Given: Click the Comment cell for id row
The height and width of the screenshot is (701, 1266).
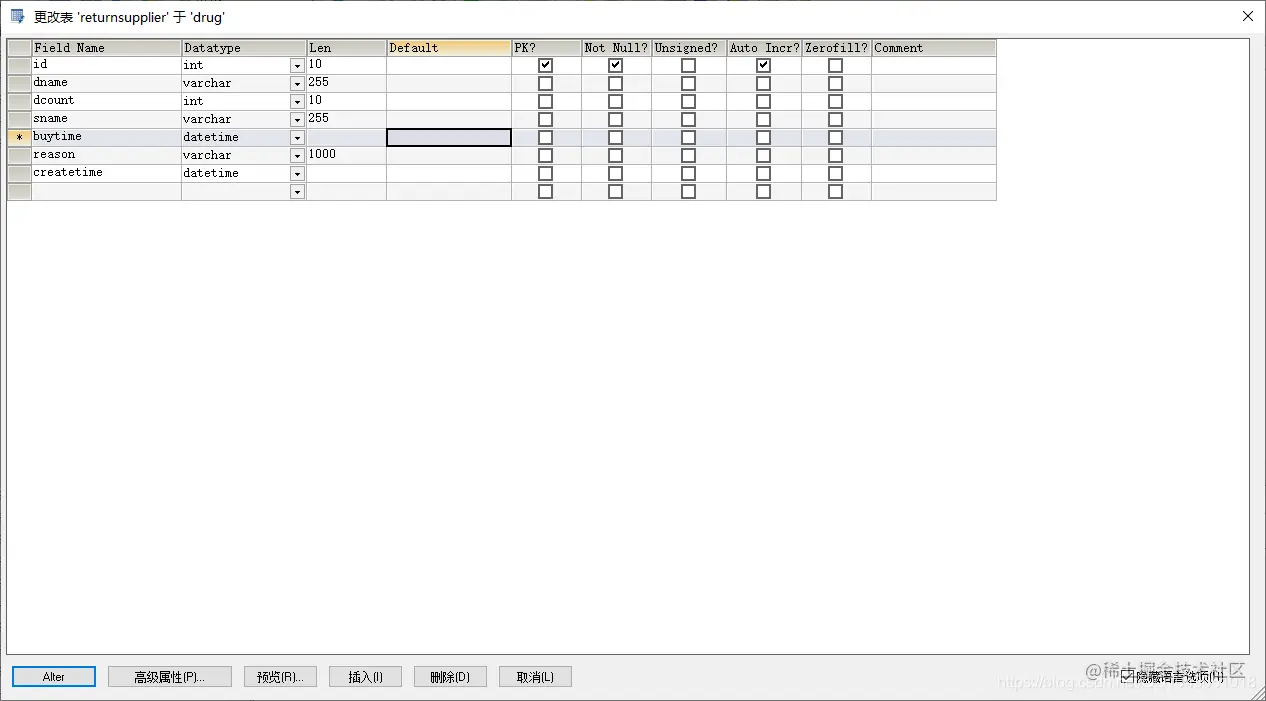Looking at the screenshot, I should point(934,65).
